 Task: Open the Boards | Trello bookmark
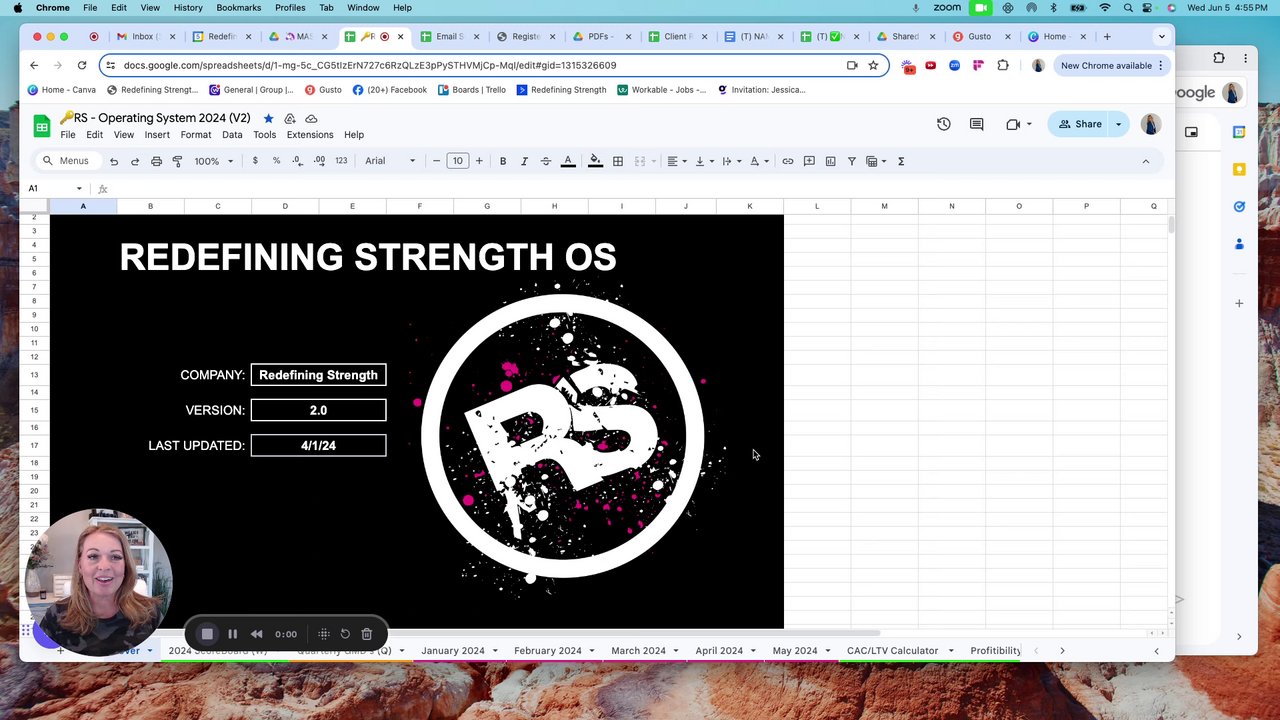click(x=472, y=90)
